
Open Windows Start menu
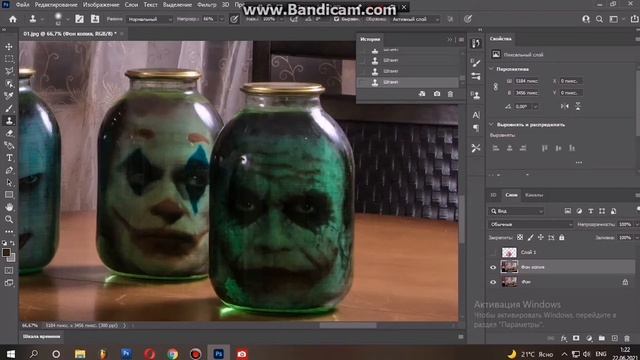tap(11, 353)
